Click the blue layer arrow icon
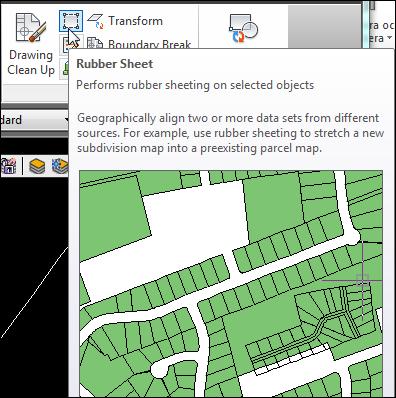This screenshot has width=396, height=398. [x=60, y=166]
